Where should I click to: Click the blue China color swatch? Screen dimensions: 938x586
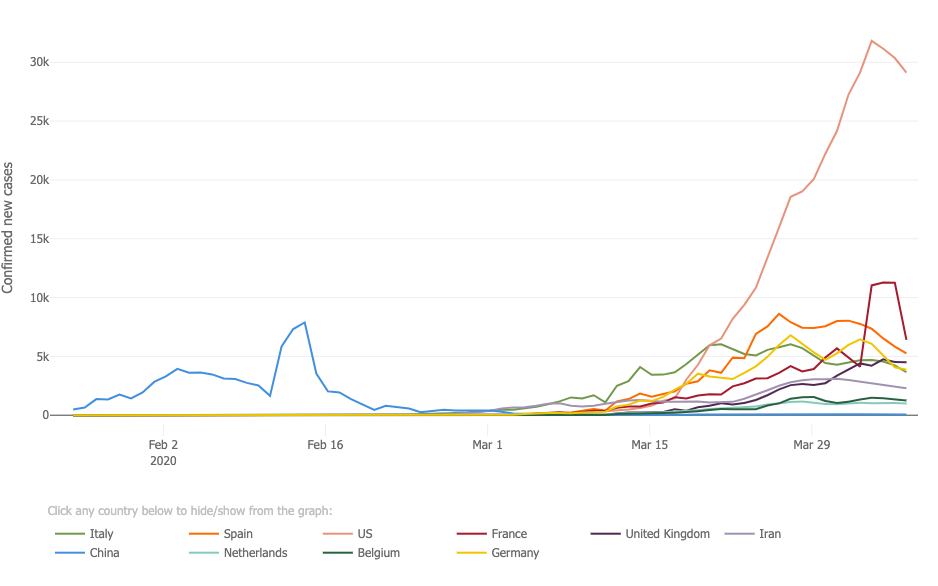point(68,553)
